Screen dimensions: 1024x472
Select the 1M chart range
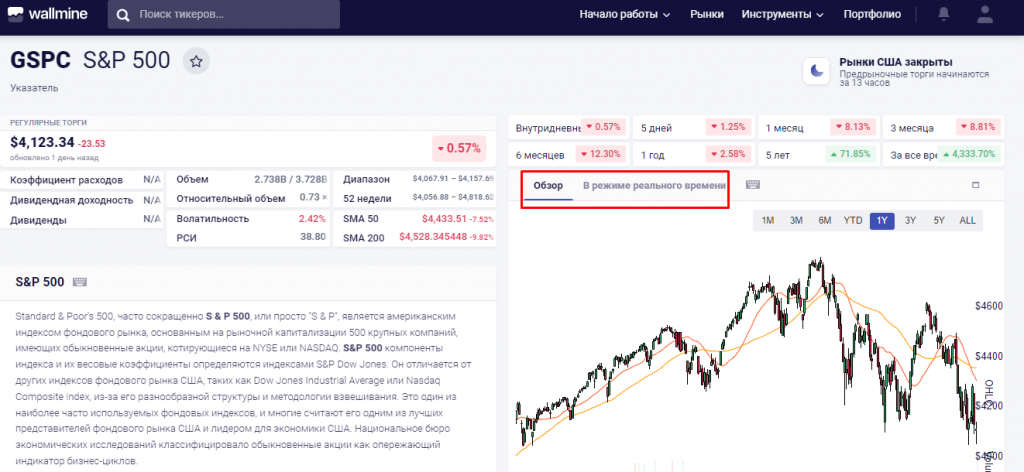pyautogui.click(x=768, y=220)
